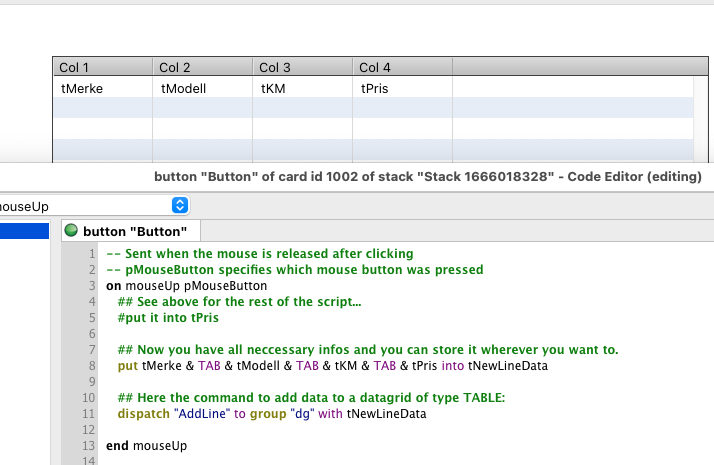Click the Col 1 column header

(x=102, y=67)
